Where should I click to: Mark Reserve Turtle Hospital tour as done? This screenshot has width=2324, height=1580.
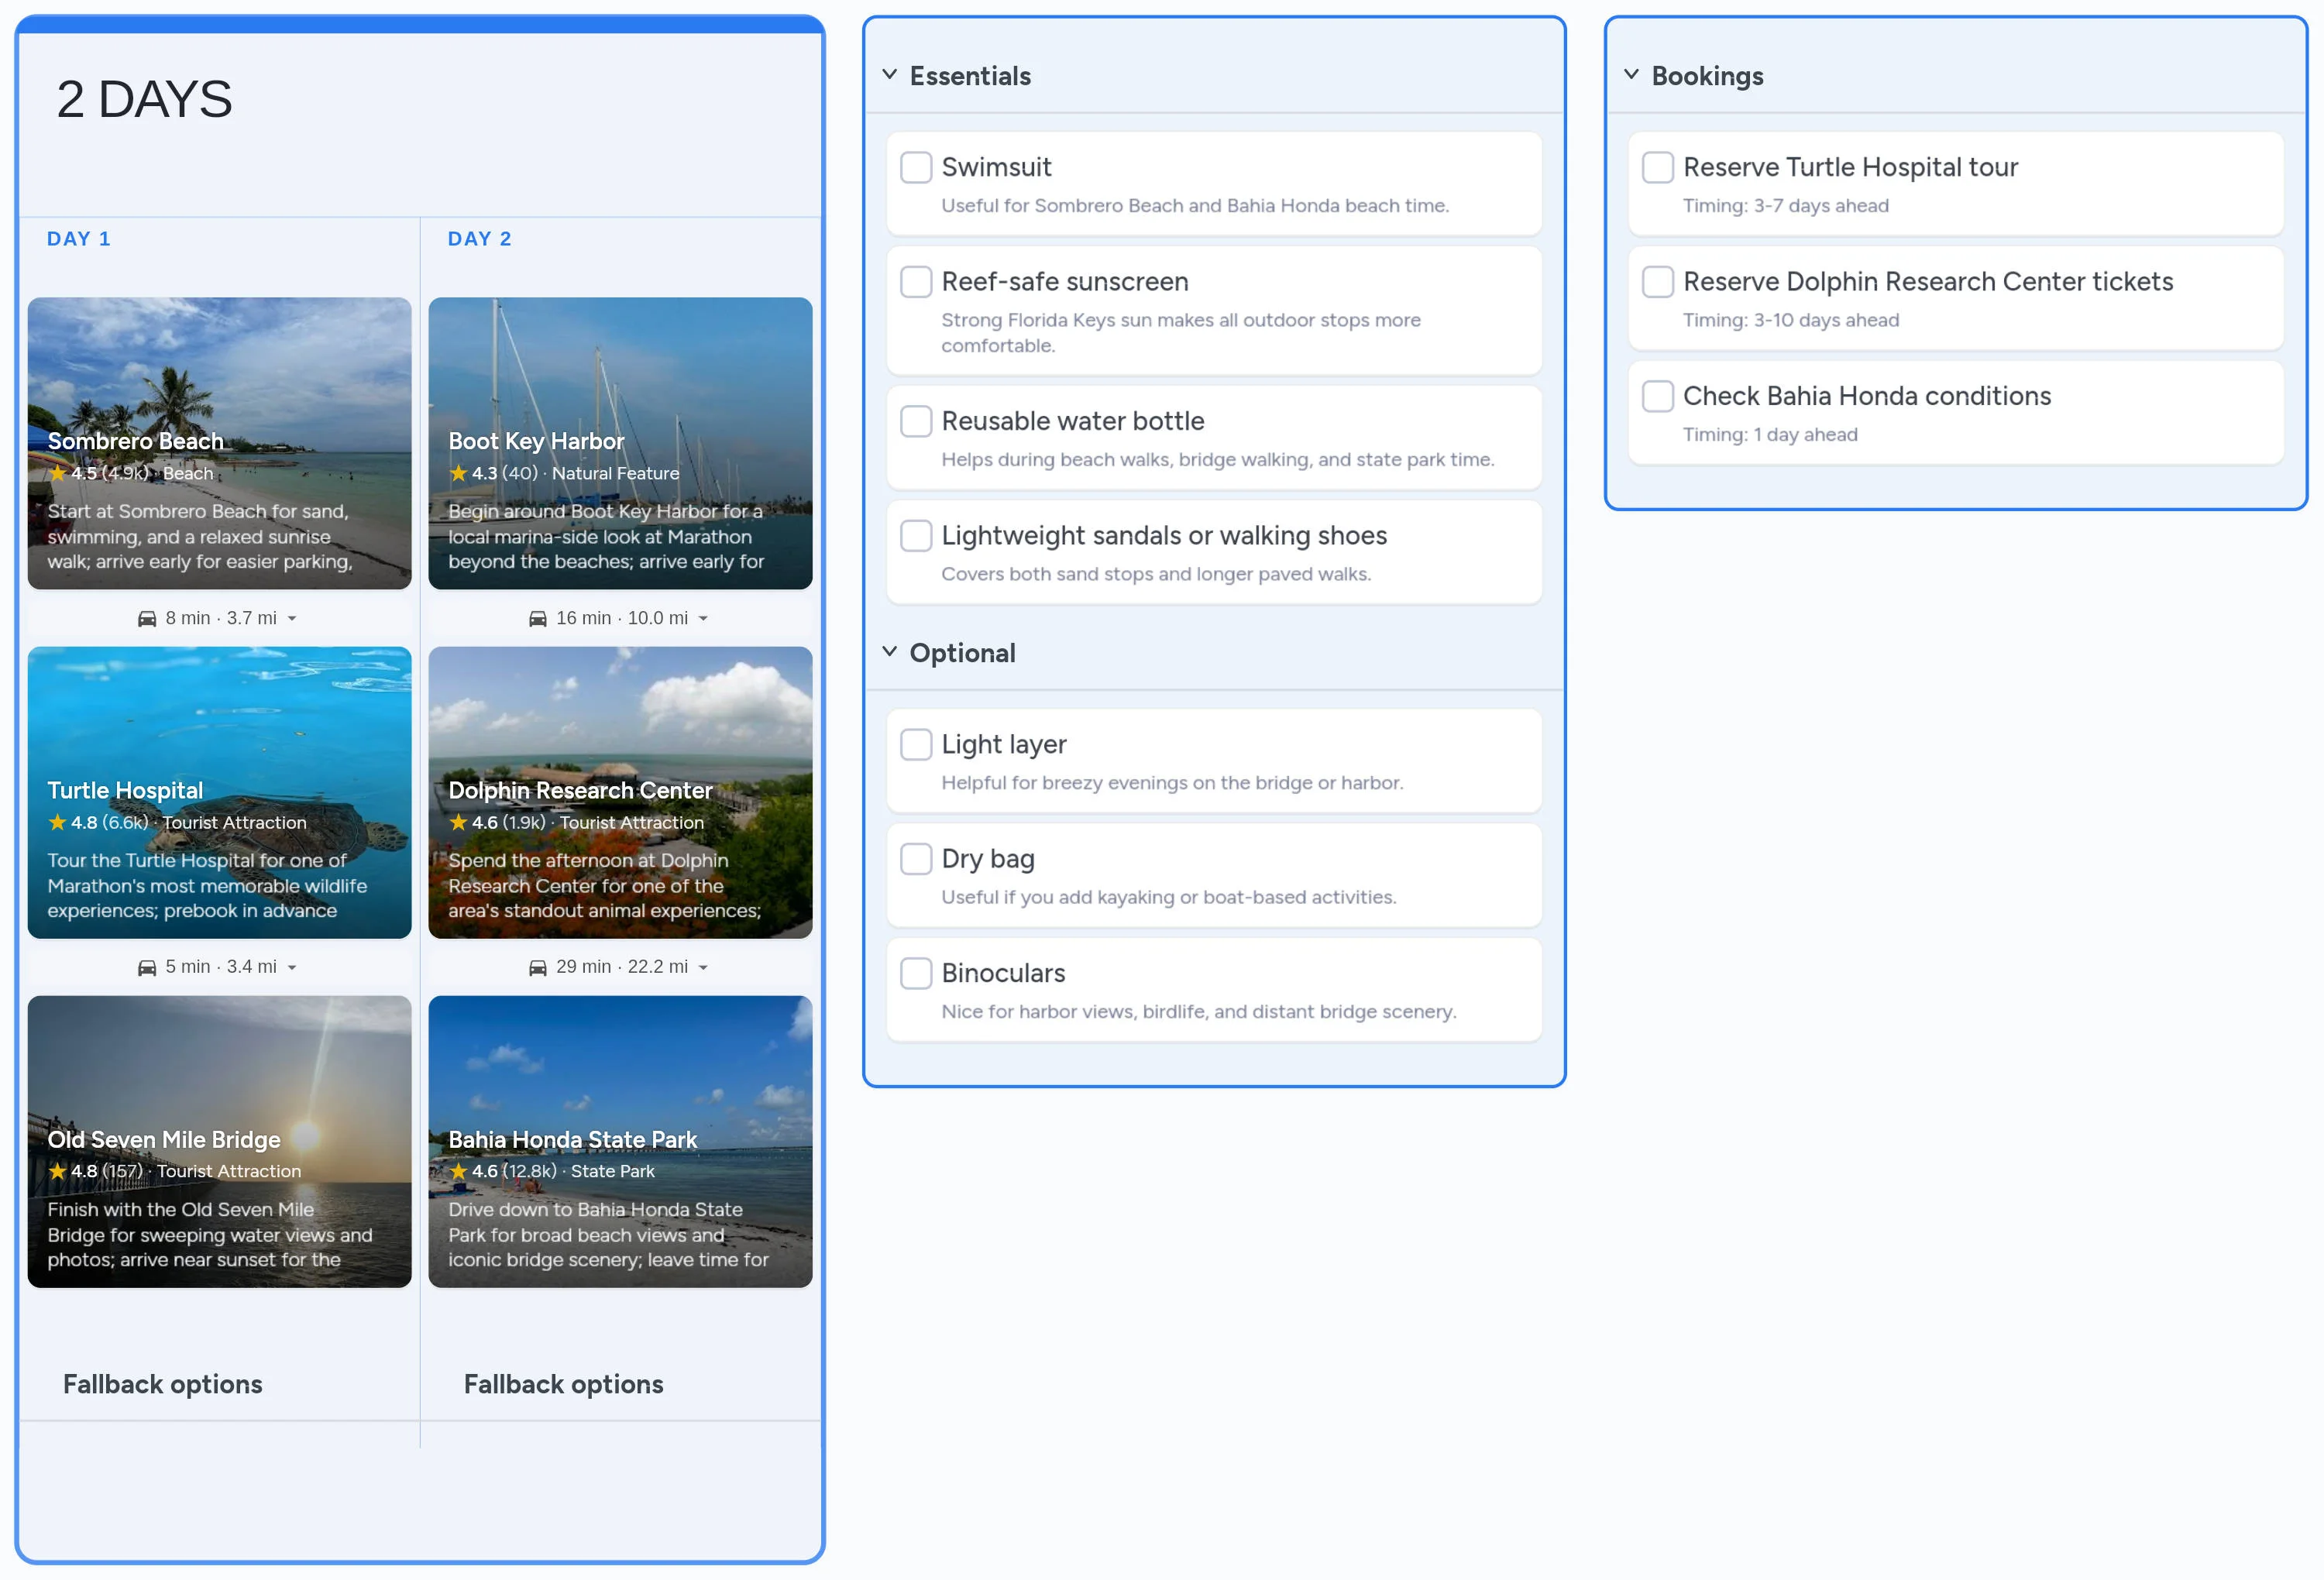[x=1658, y=167]
